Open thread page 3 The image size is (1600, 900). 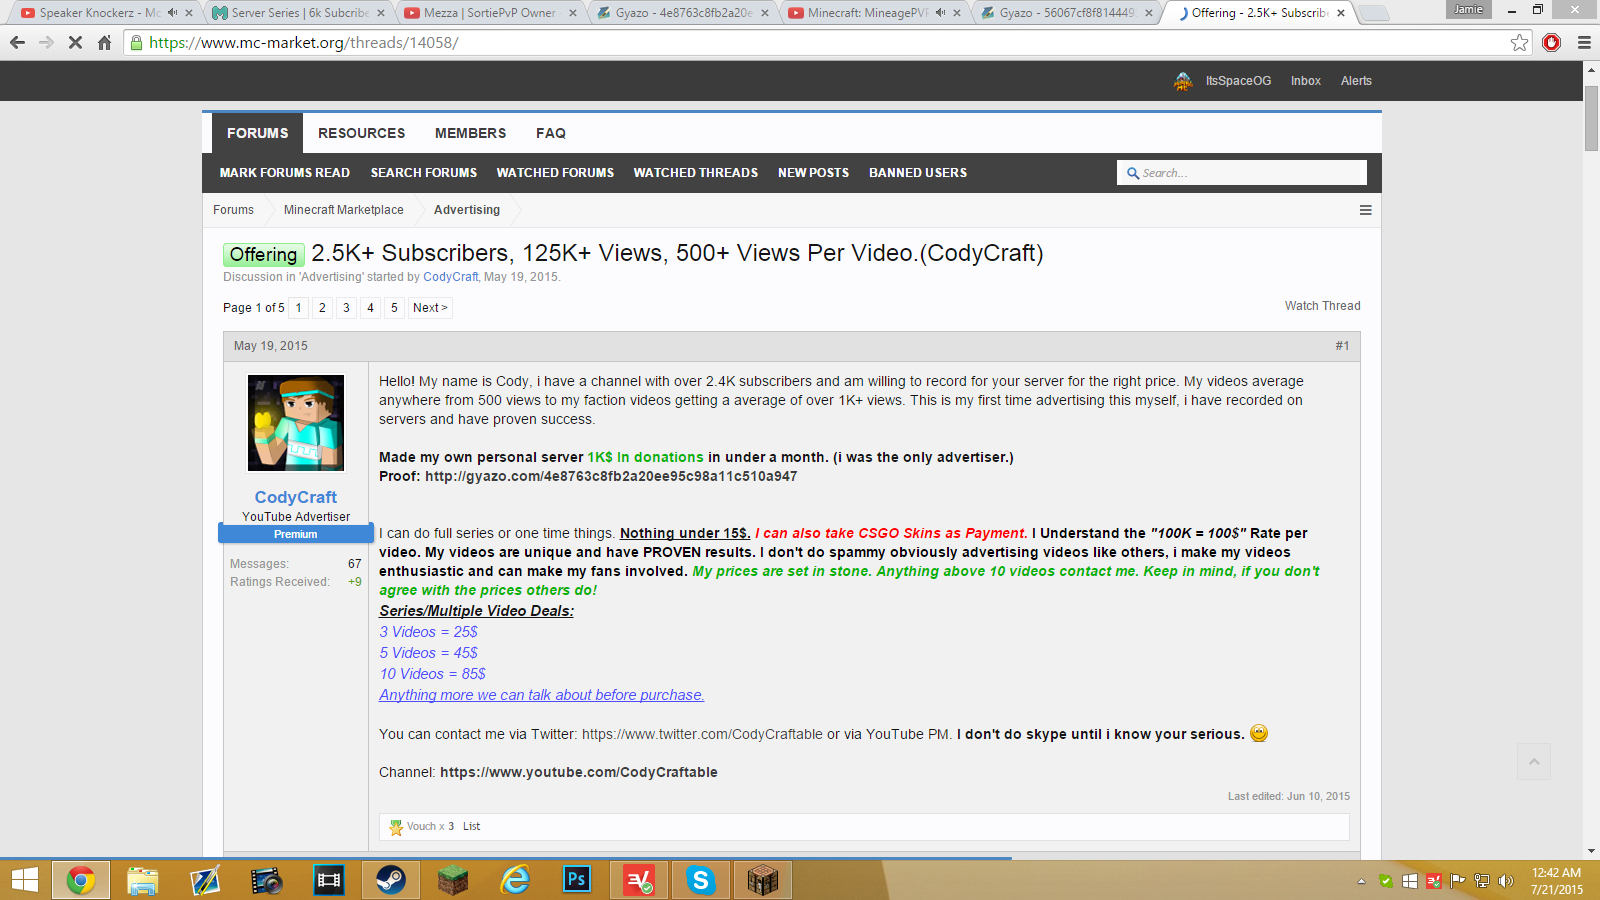(x=346, y=308)
